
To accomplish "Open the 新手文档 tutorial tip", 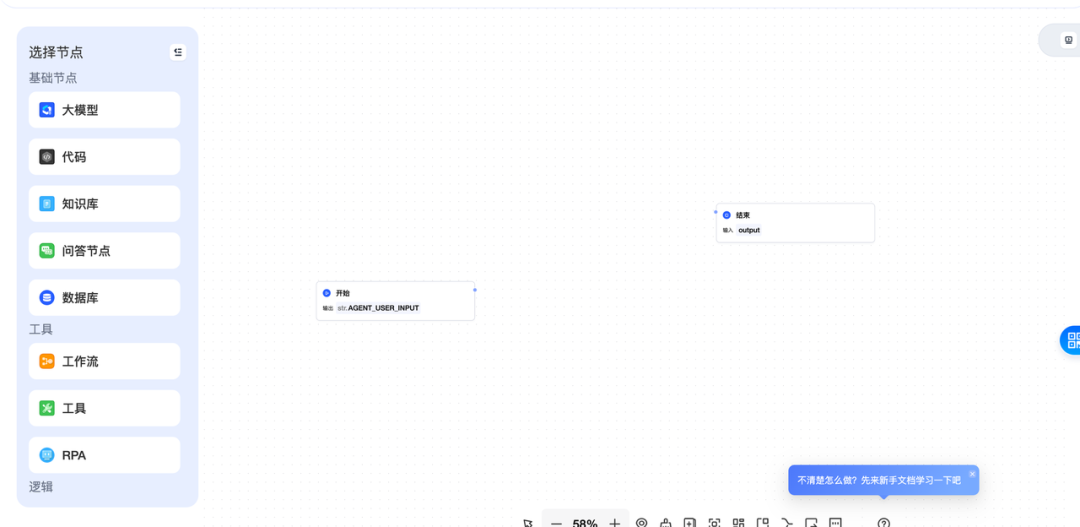I will (878, 481).
